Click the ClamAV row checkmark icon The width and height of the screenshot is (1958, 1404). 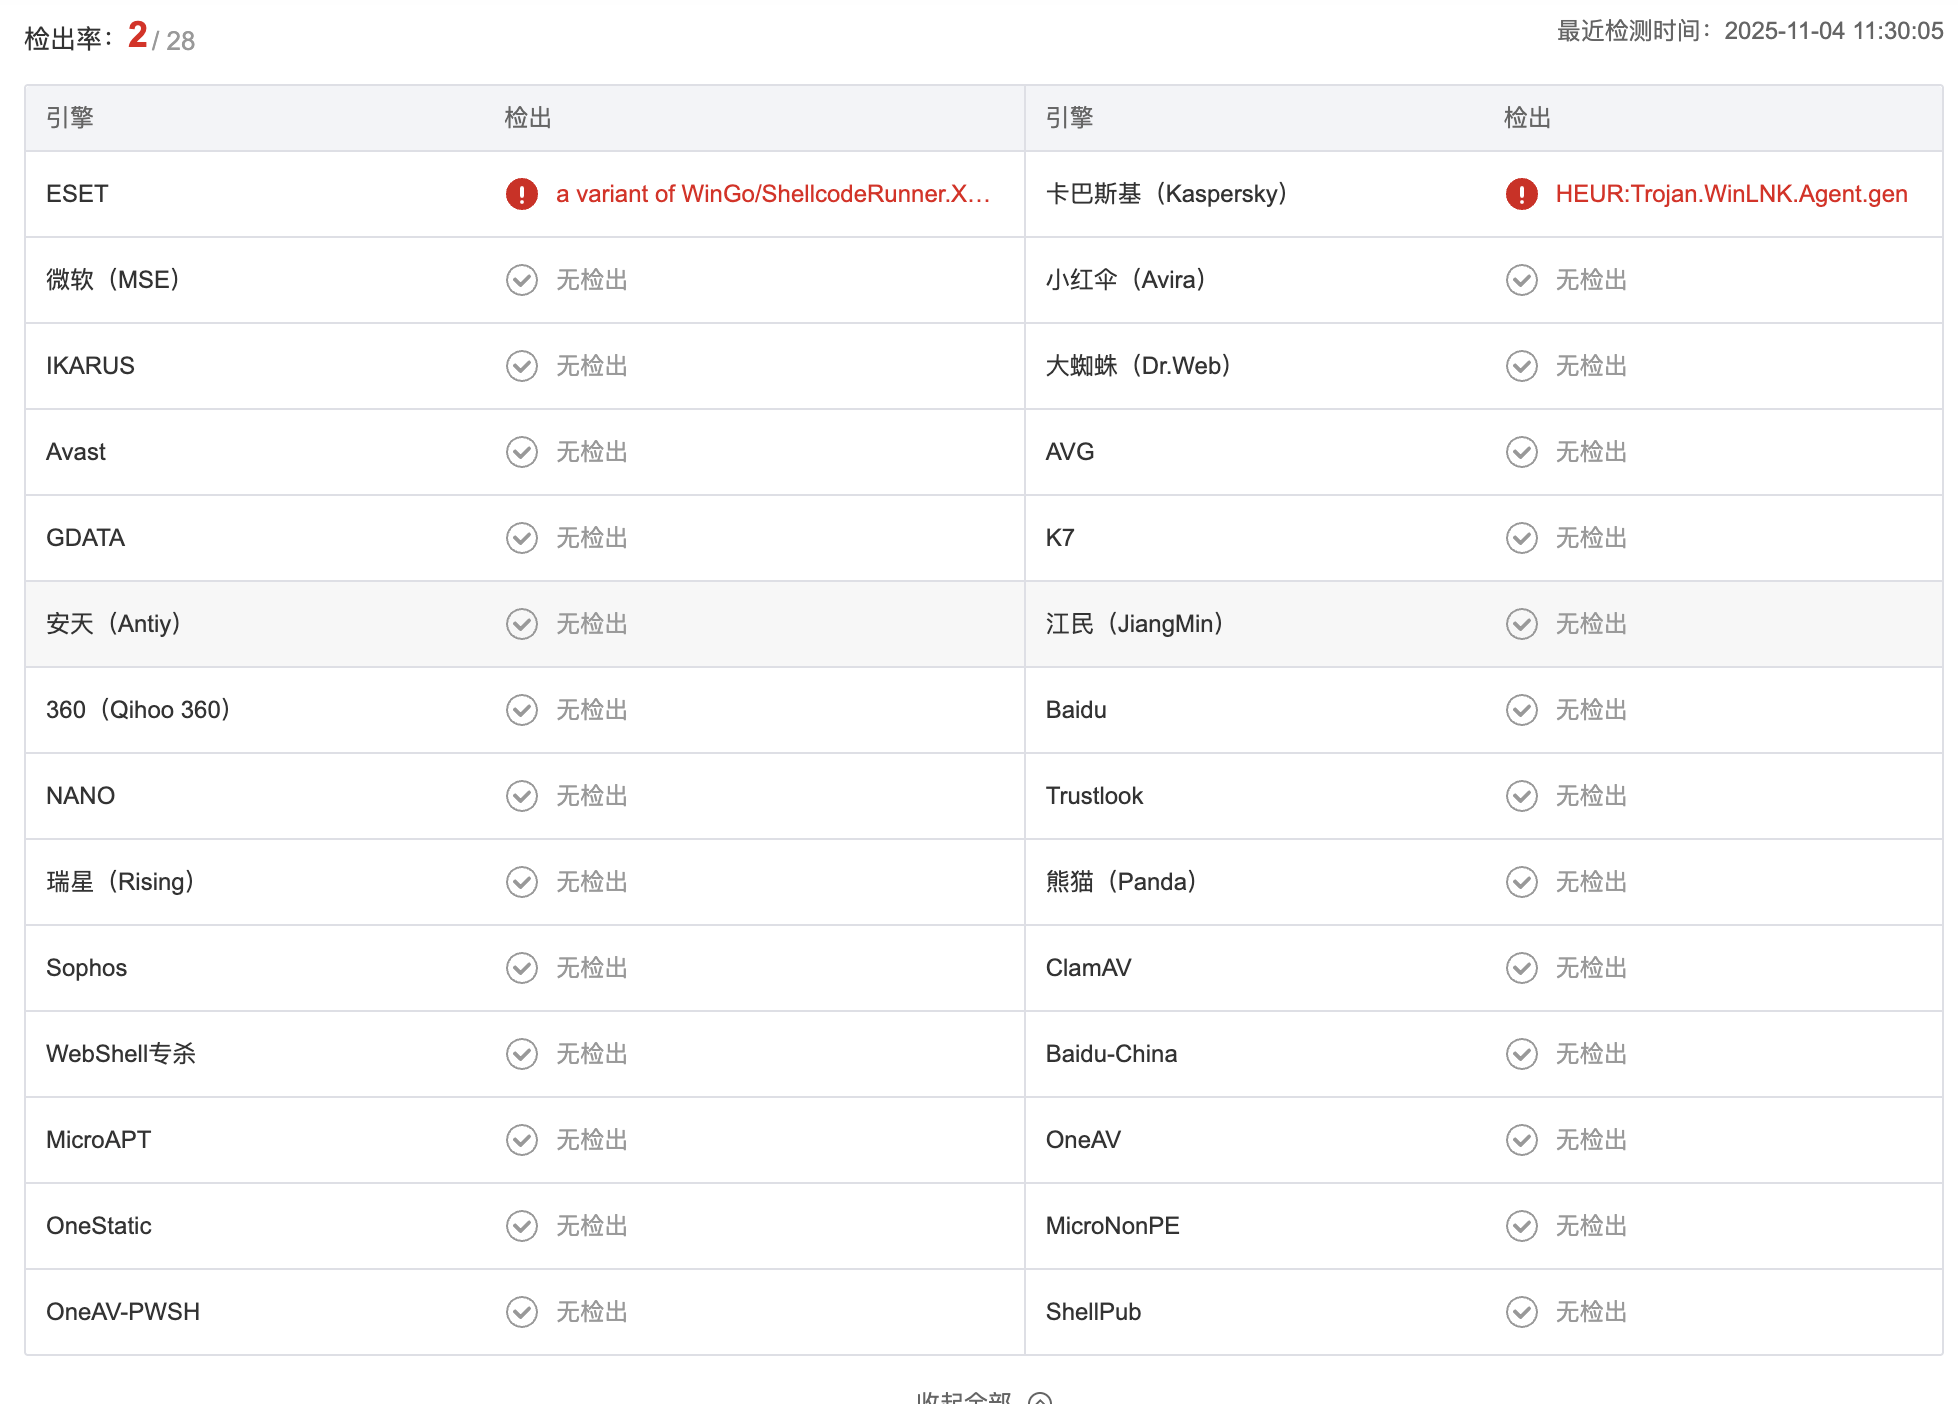[x=1521, y=968]
